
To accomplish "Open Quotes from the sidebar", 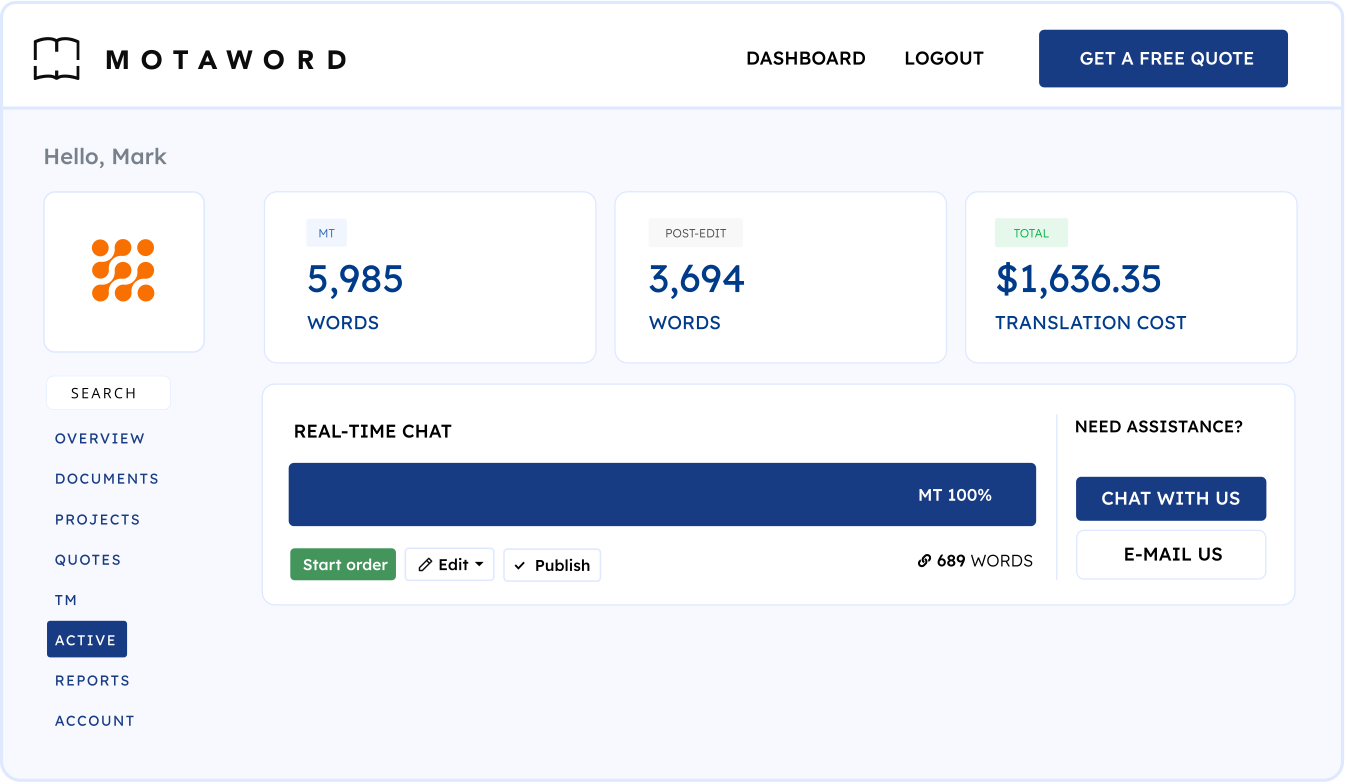I will [88, 559].
